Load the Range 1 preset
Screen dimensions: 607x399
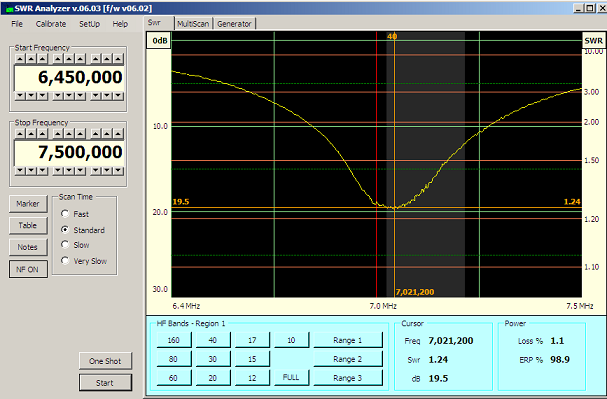coord(348,340)
